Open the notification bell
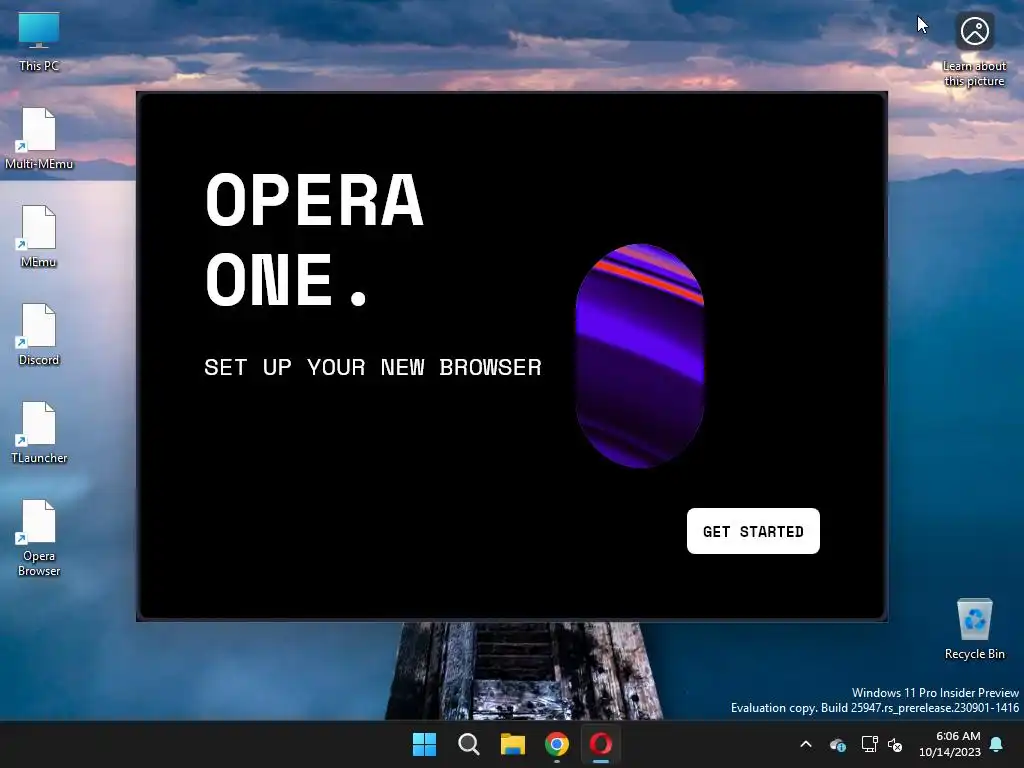1024x768 pixels. [x=997, y=744]
